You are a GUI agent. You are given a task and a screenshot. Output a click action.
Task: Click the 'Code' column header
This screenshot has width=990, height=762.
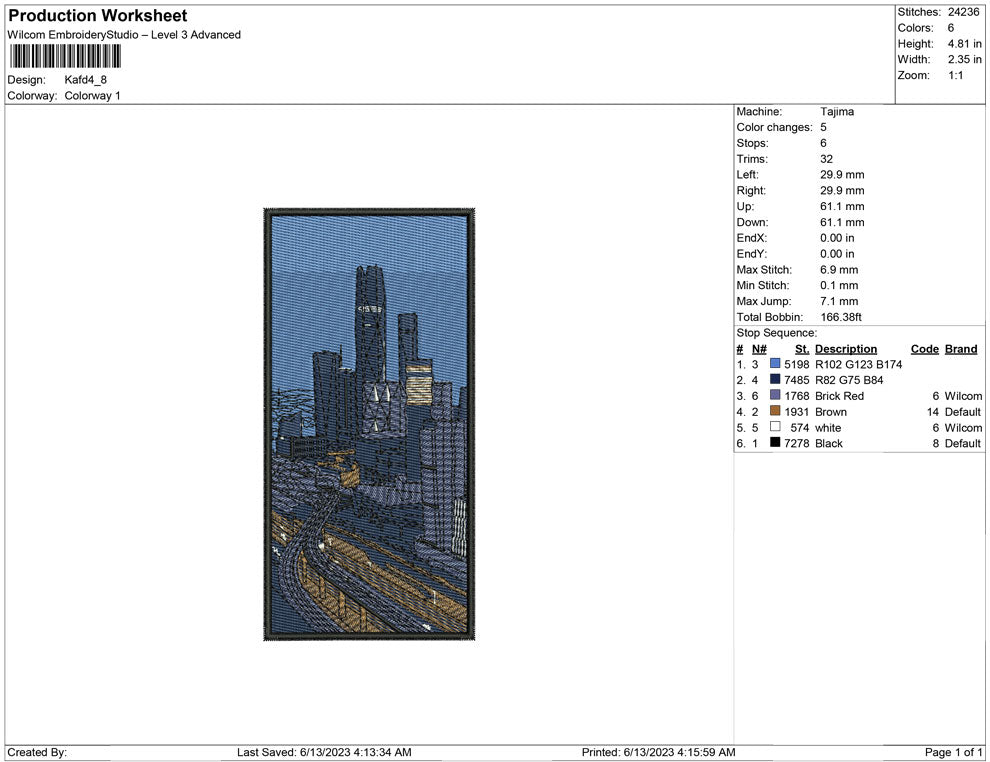click(925, 348)
